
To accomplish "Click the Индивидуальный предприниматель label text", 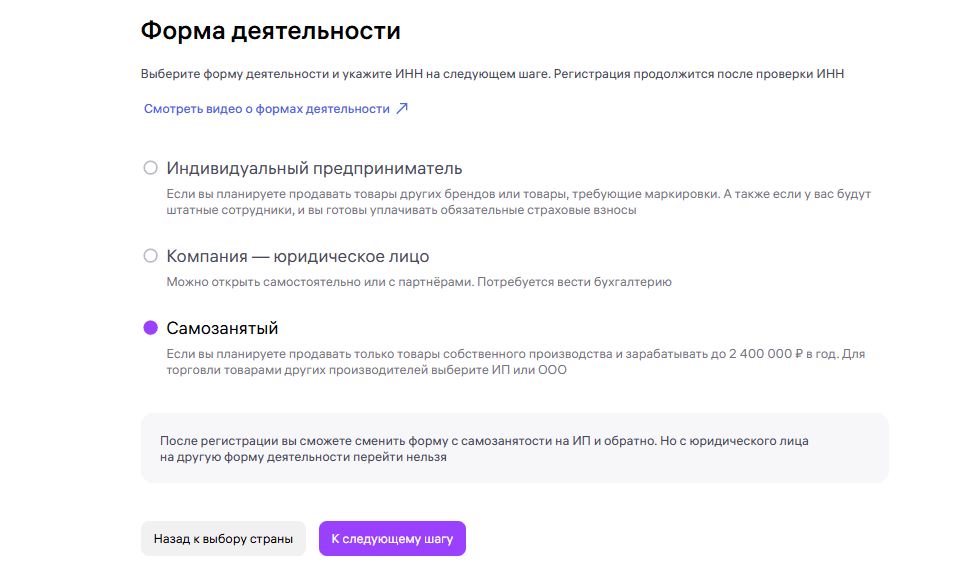I will click(x=314, y=169).
